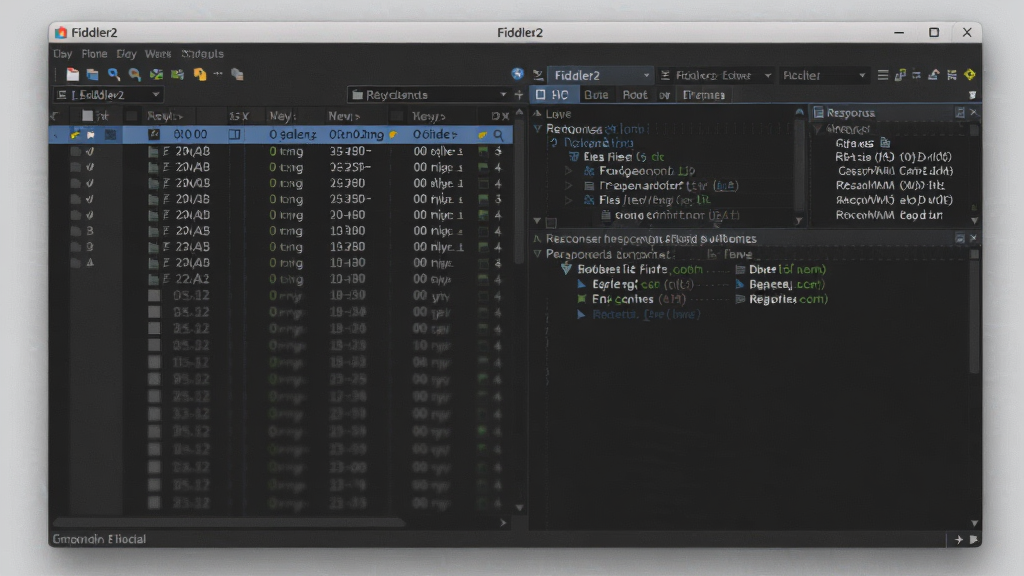This screenshot has width=1024, height=576.
Task: Toggle the header checkbox before Heyy column
Action: point(396,116)
